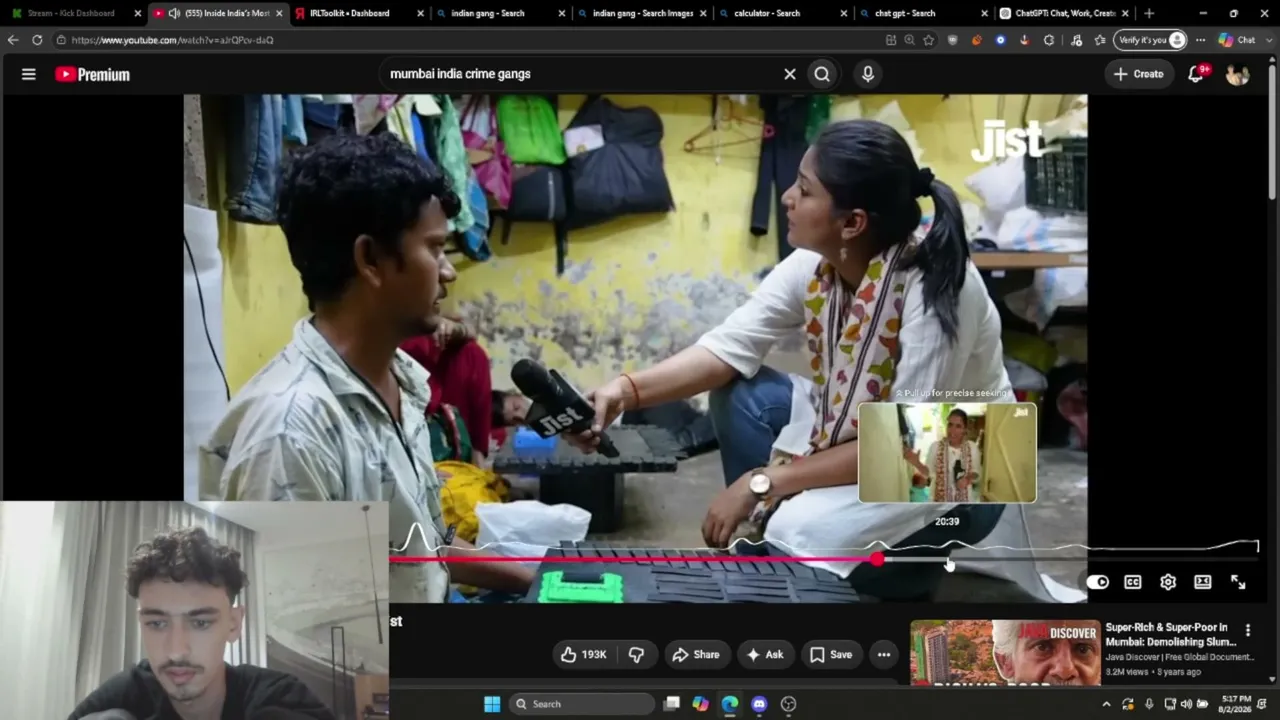Viewport: 1280px width, 720px height.
Task: Open the Copilot Chat sidebar button
Action: coord(1237,40)
